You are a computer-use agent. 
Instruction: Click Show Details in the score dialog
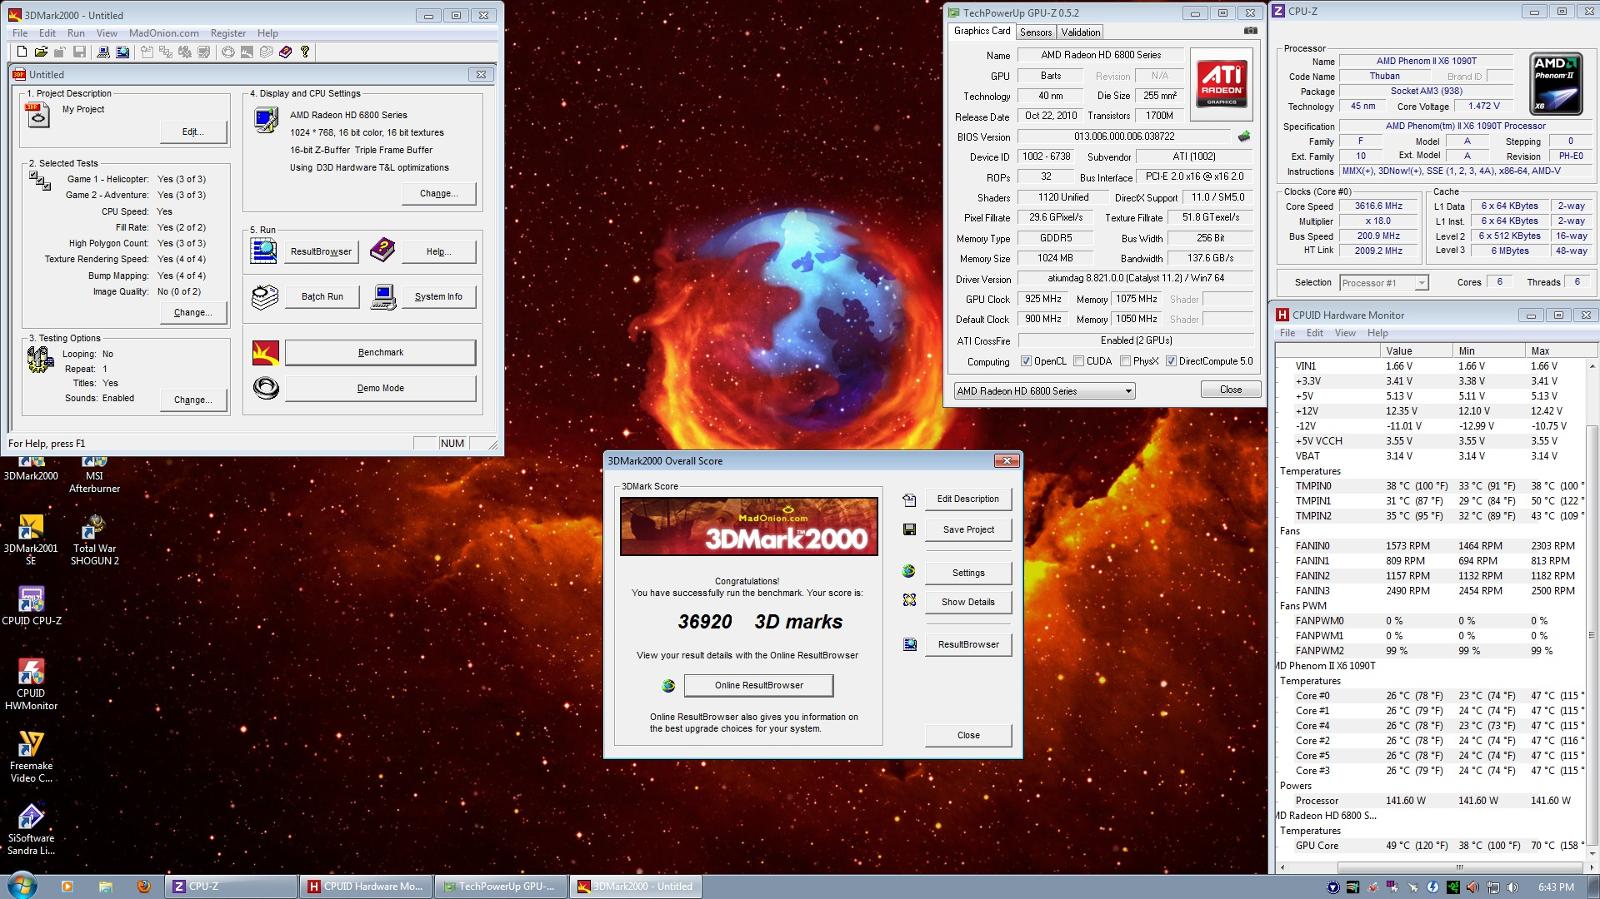[x=968, y=602]
